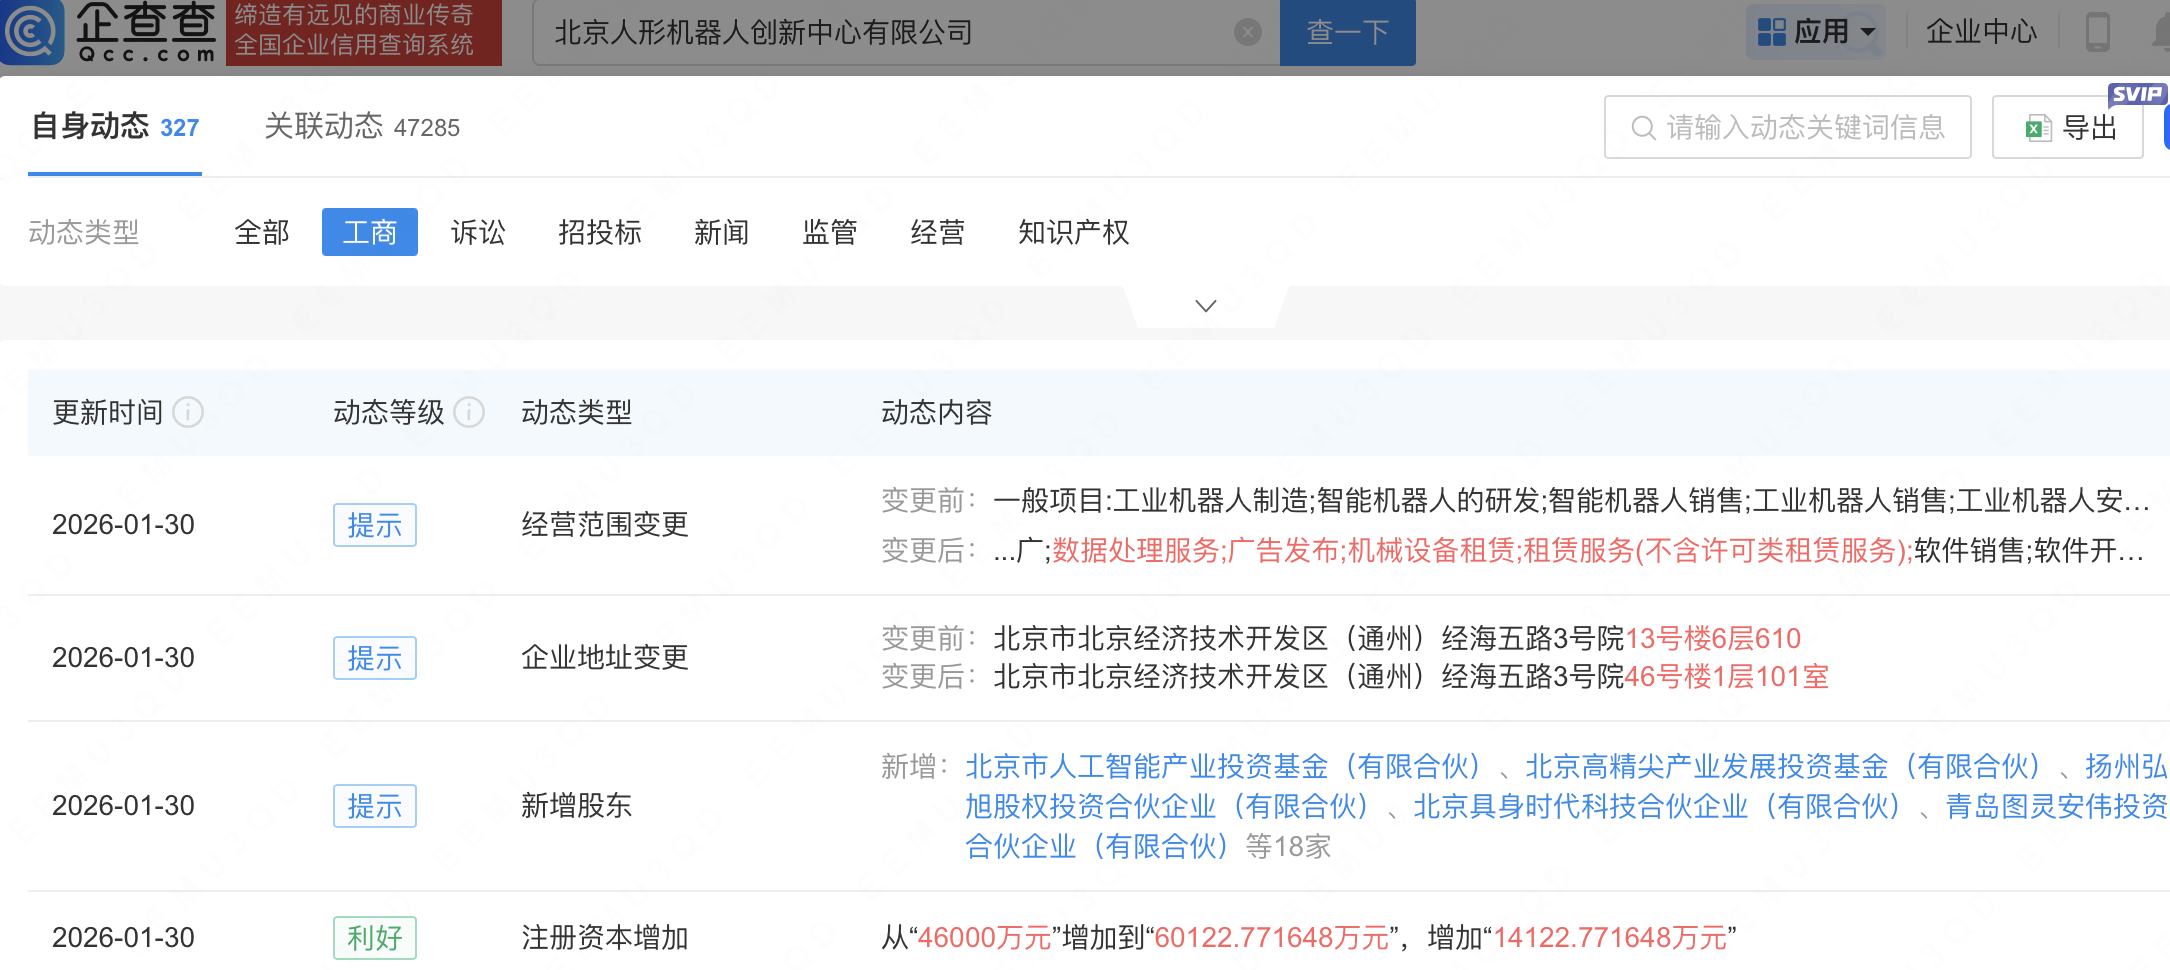Click the Qcc.com logo icon
The width and height of the screenshot is (2170, 970).
click(x=33, y=32)
